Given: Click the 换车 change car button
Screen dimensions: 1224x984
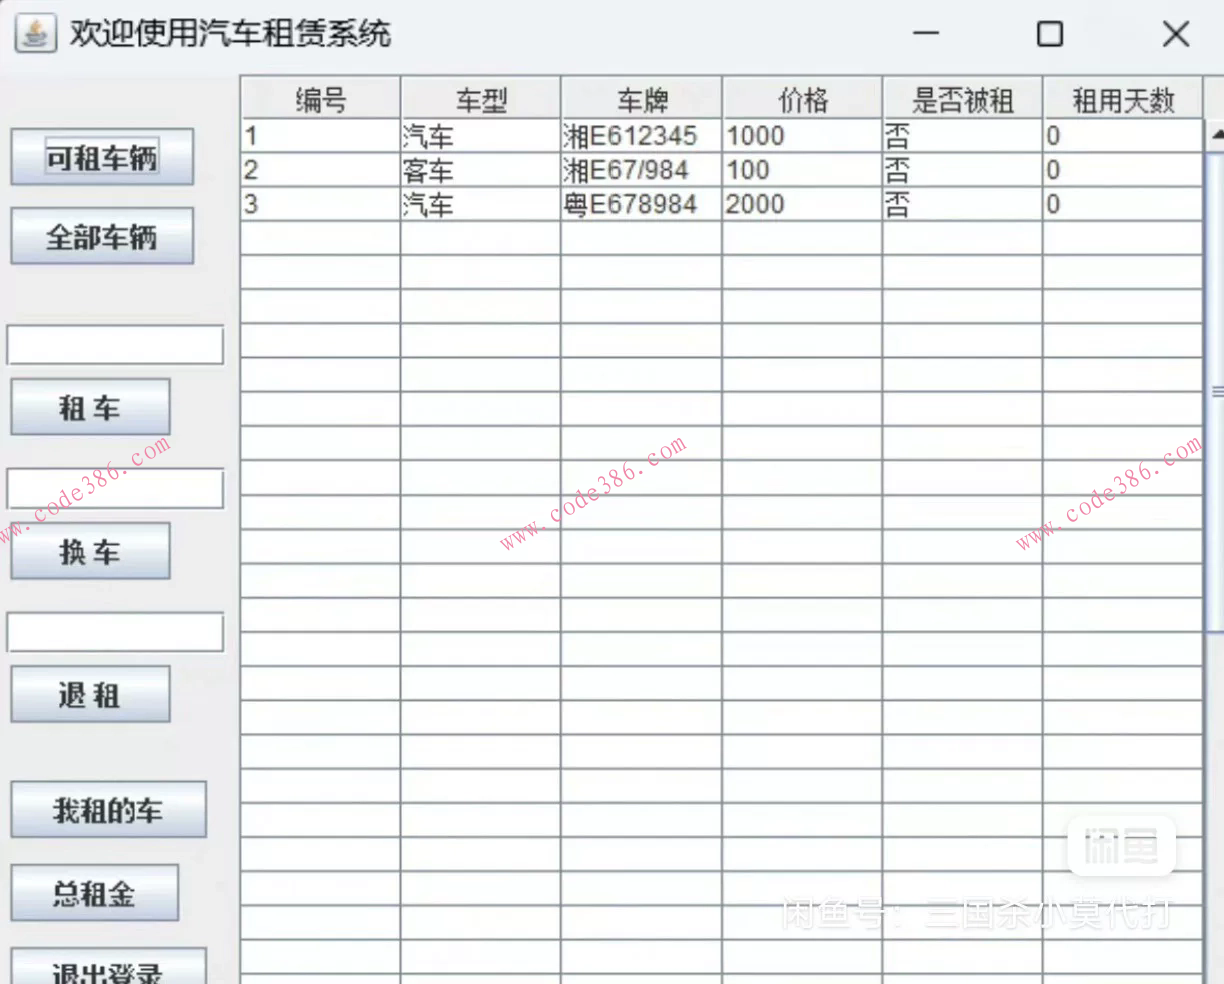Looking at the screenshot, I should [90, 551].
